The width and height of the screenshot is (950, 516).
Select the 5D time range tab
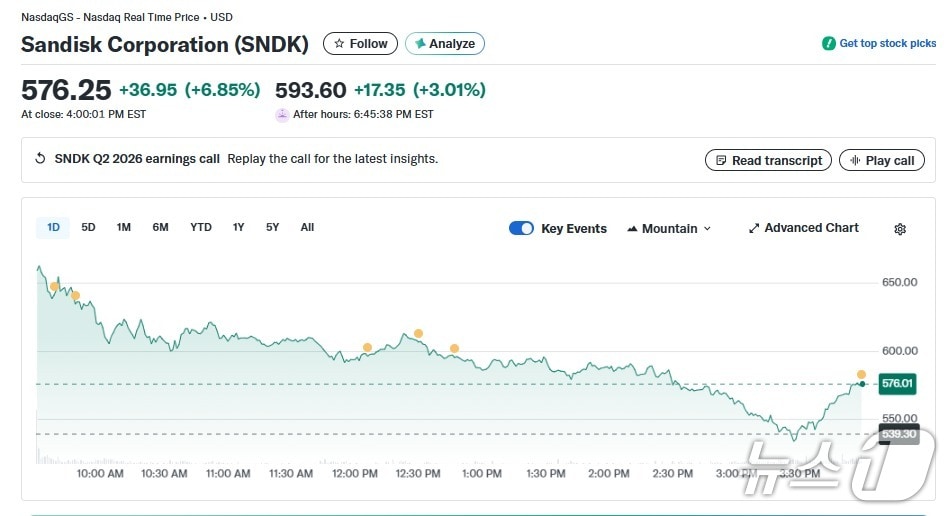(88, 227)
